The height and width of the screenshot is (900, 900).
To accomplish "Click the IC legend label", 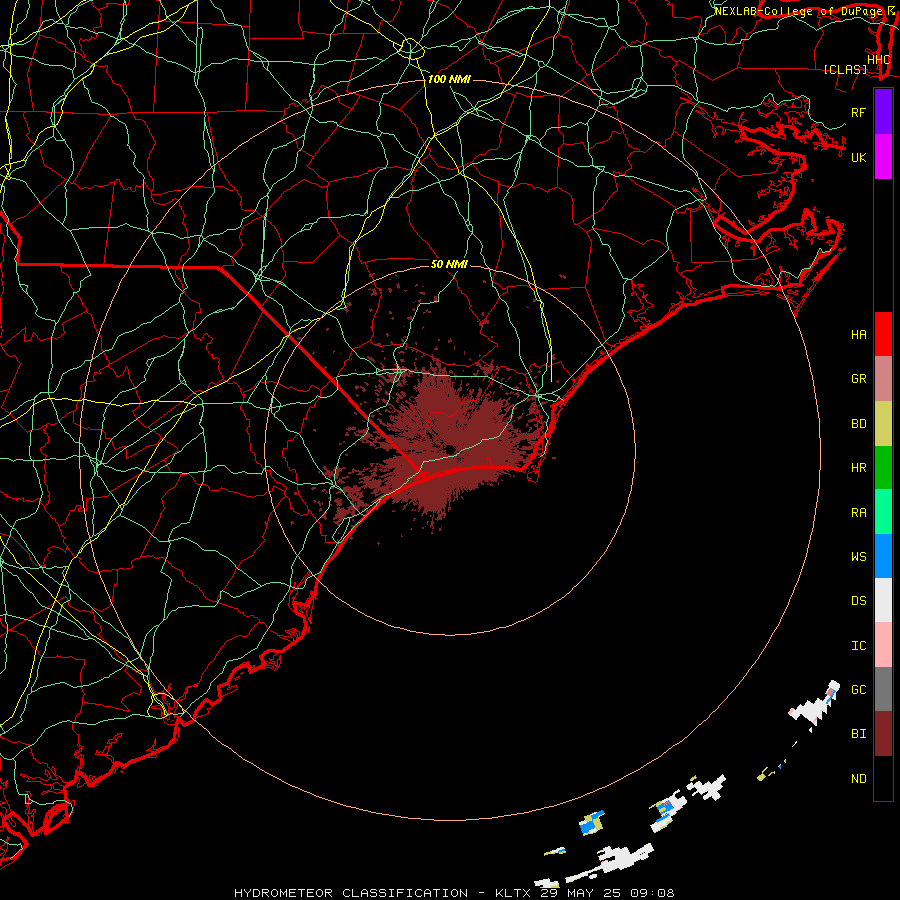I will click(x=858, y=646).
